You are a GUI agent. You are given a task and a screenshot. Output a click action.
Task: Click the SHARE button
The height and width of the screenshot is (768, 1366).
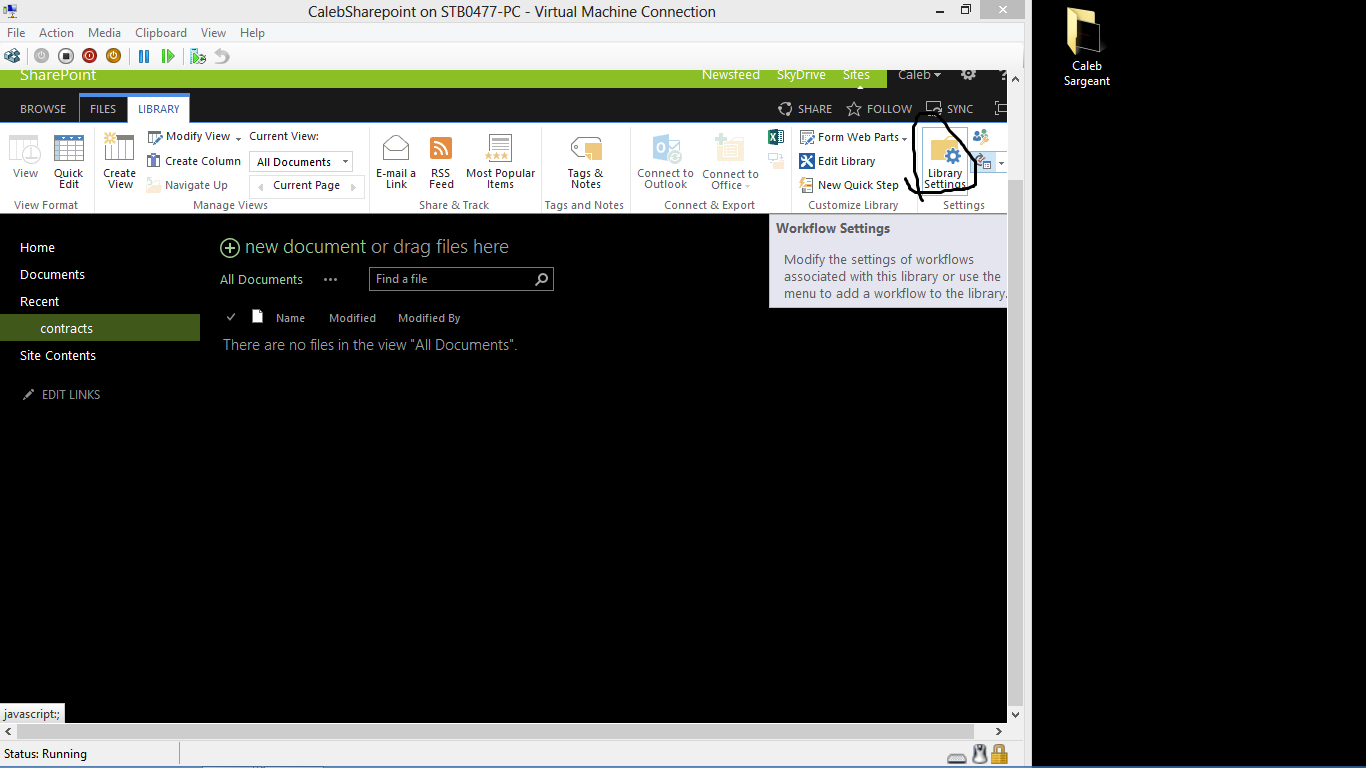click(805, 109)
